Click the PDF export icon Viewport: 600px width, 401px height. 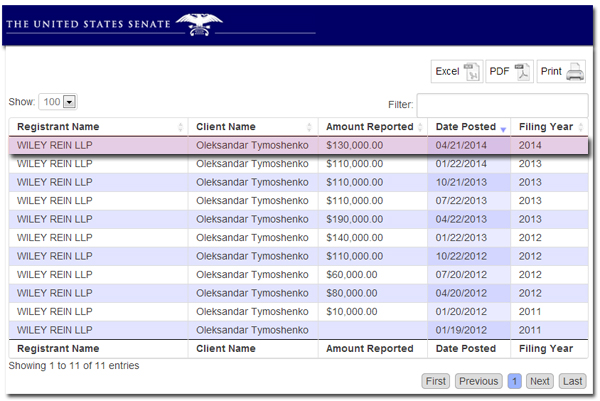(x=522, y=72)
